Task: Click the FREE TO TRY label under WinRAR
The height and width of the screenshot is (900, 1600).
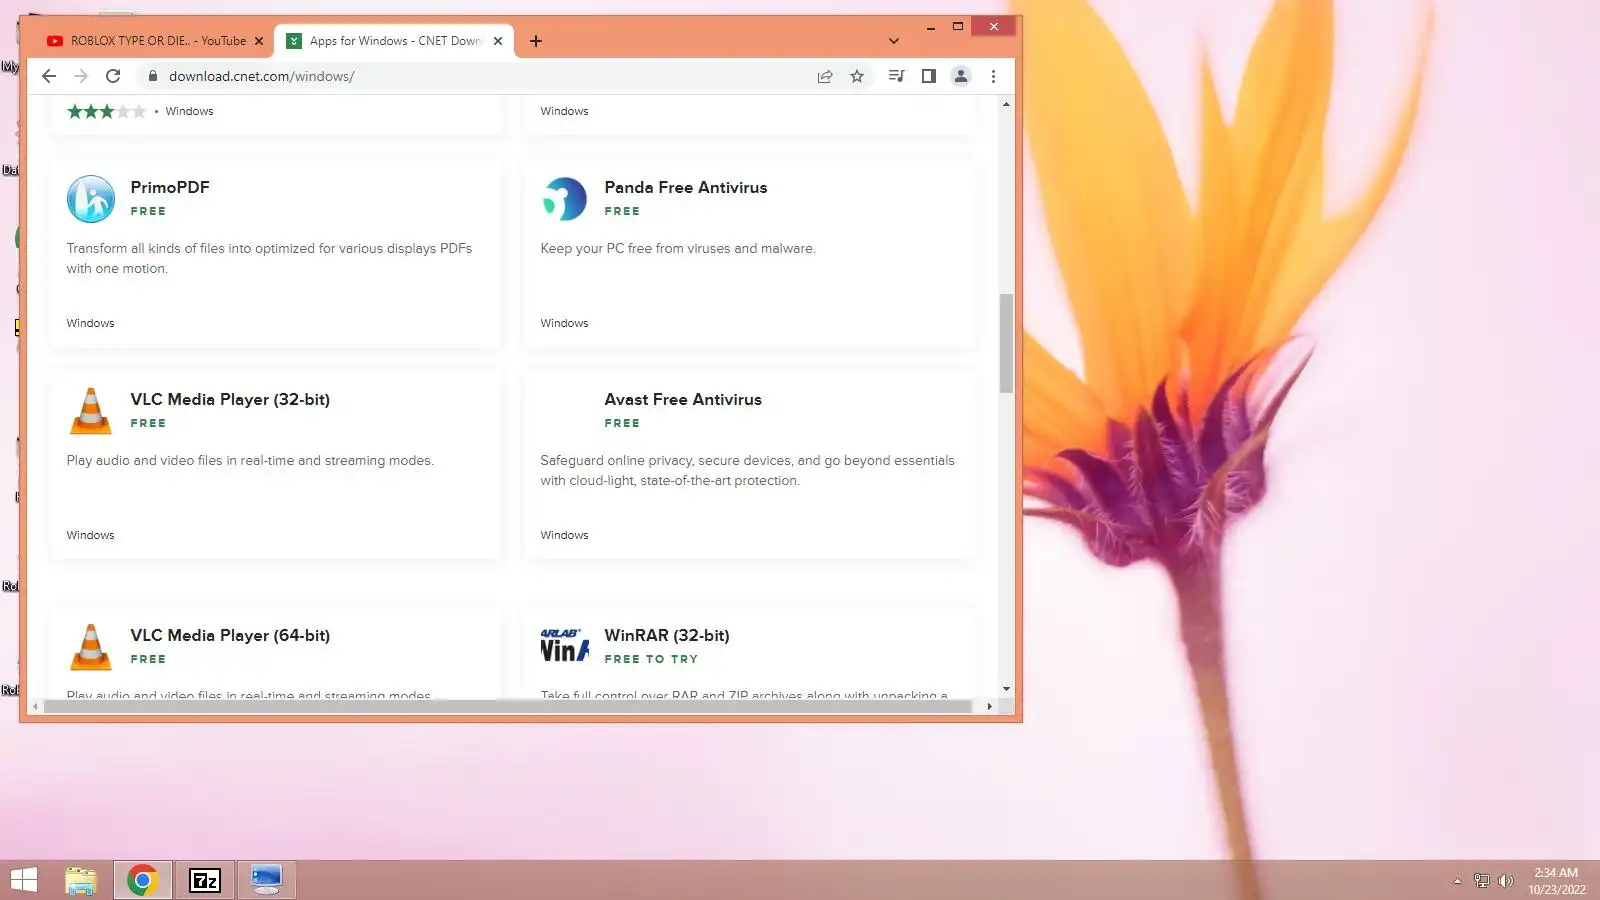Action: (x=651, y=659)
